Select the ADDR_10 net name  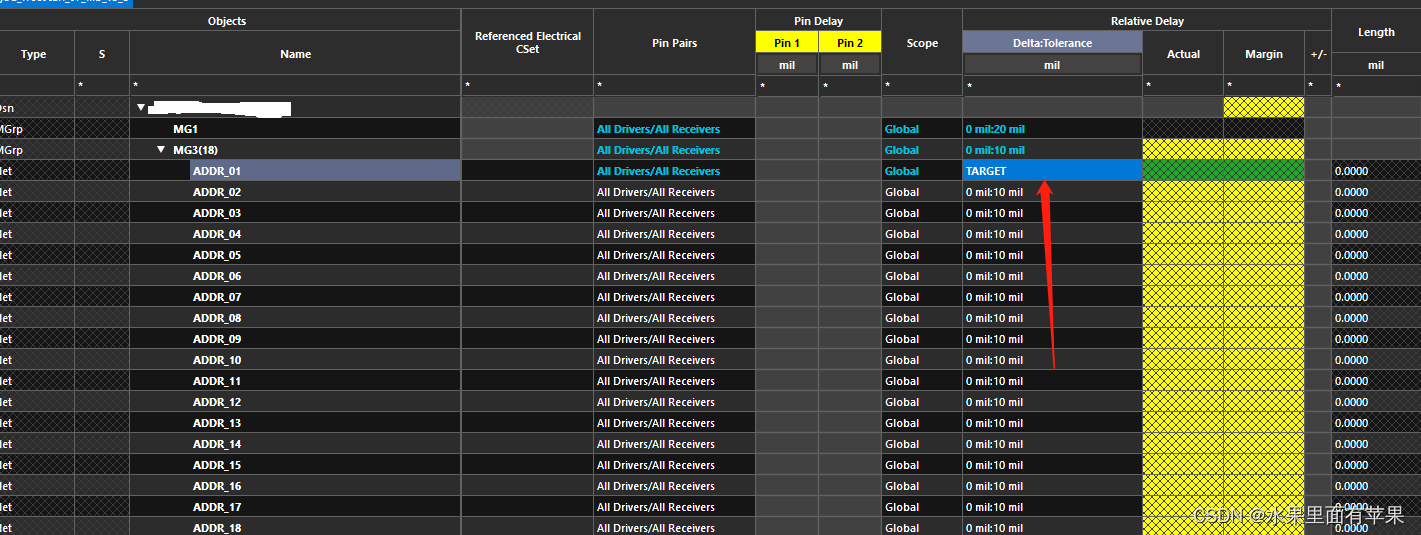point(217,360)
